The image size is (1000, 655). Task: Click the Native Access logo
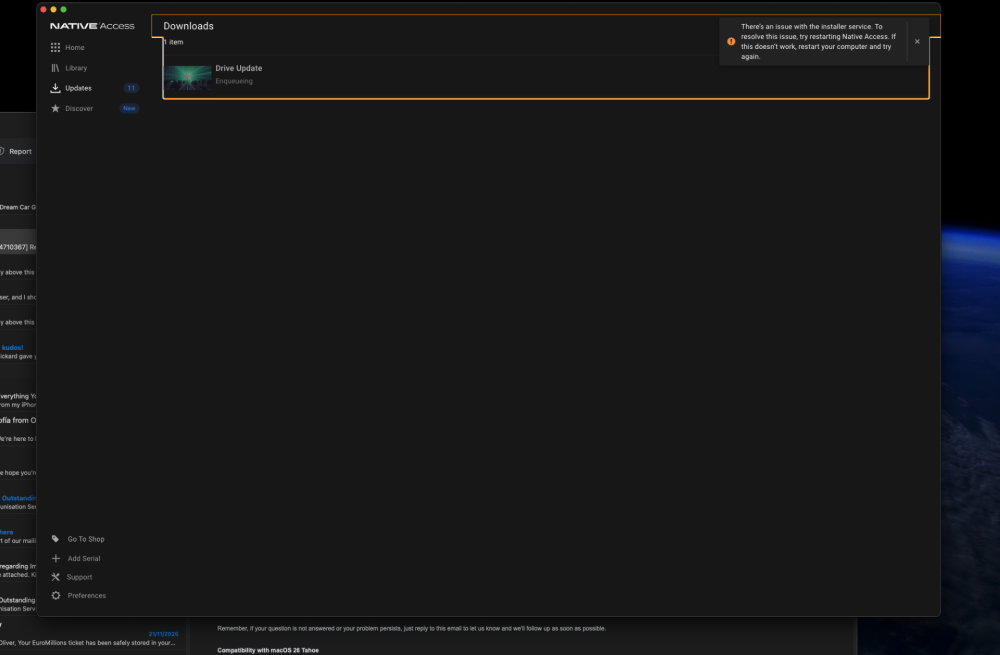pos(92,26)
